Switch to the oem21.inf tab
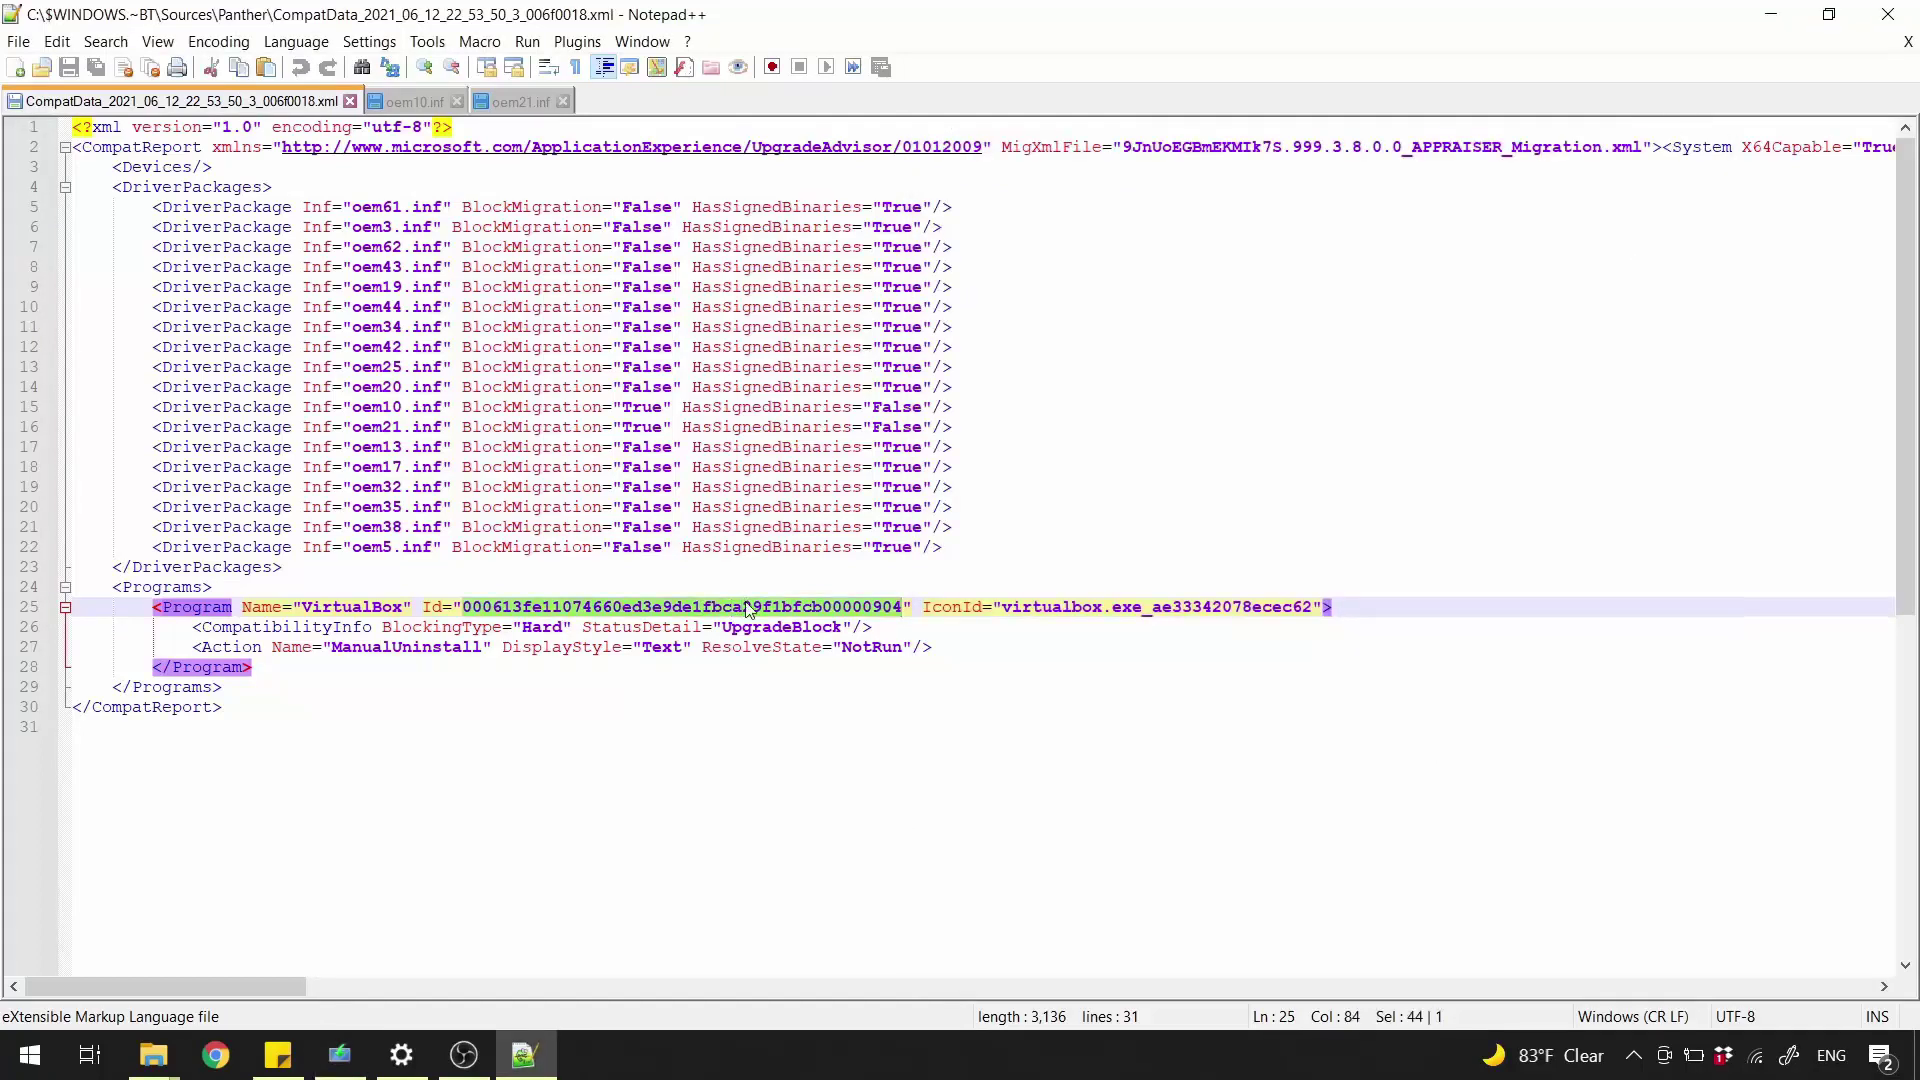The width and height of the screenshot is (1920, 1080). tap(520, 102)
